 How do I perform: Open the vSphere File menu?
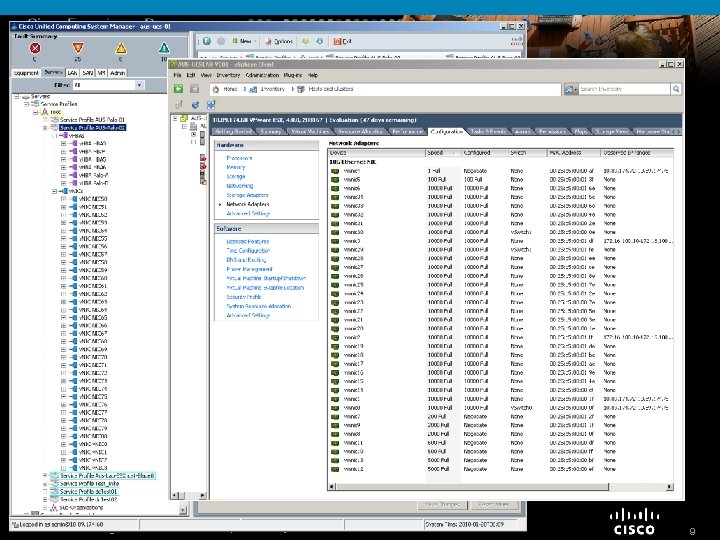pyautogui.click(x=177, y=75)
